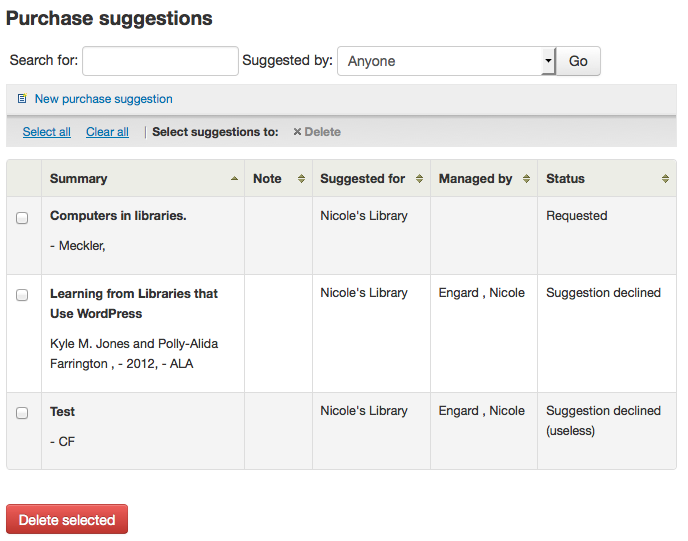The image size is (688, 541).
Task: Click the Clear all link
Action: 107,132
